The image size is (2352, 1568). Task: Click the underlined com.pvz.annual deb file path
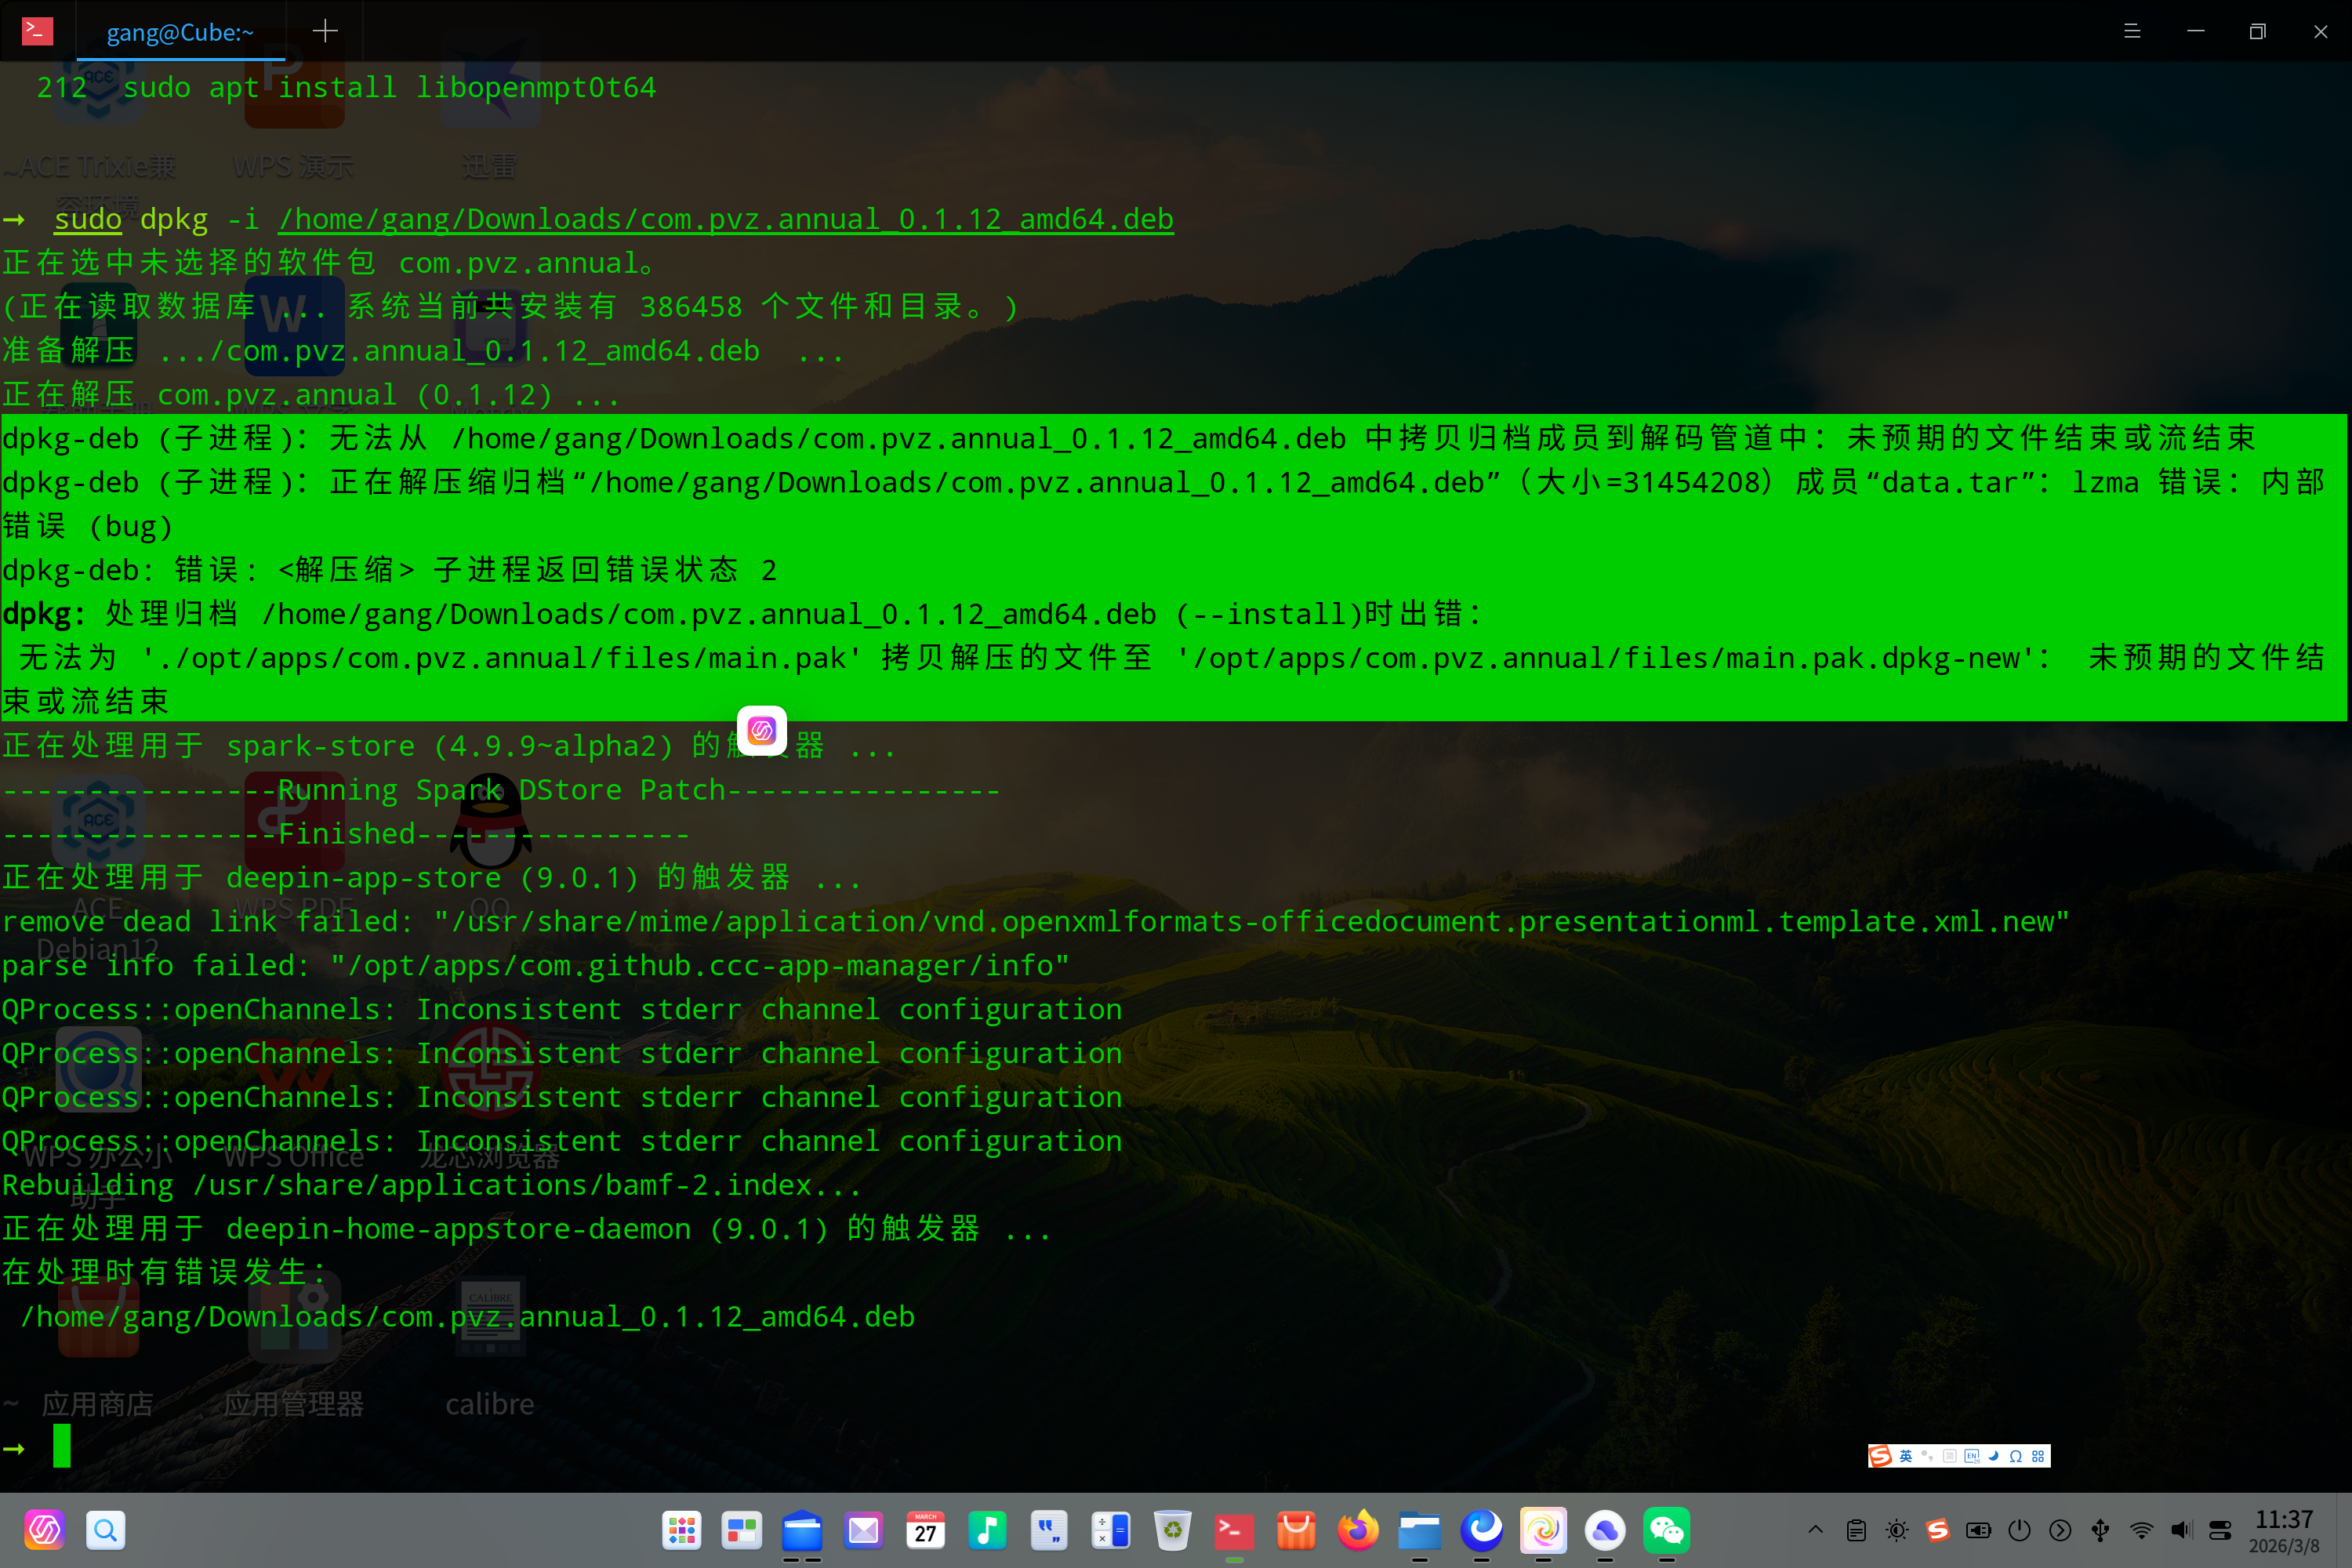pyautogui.click(x=725, y=218)
